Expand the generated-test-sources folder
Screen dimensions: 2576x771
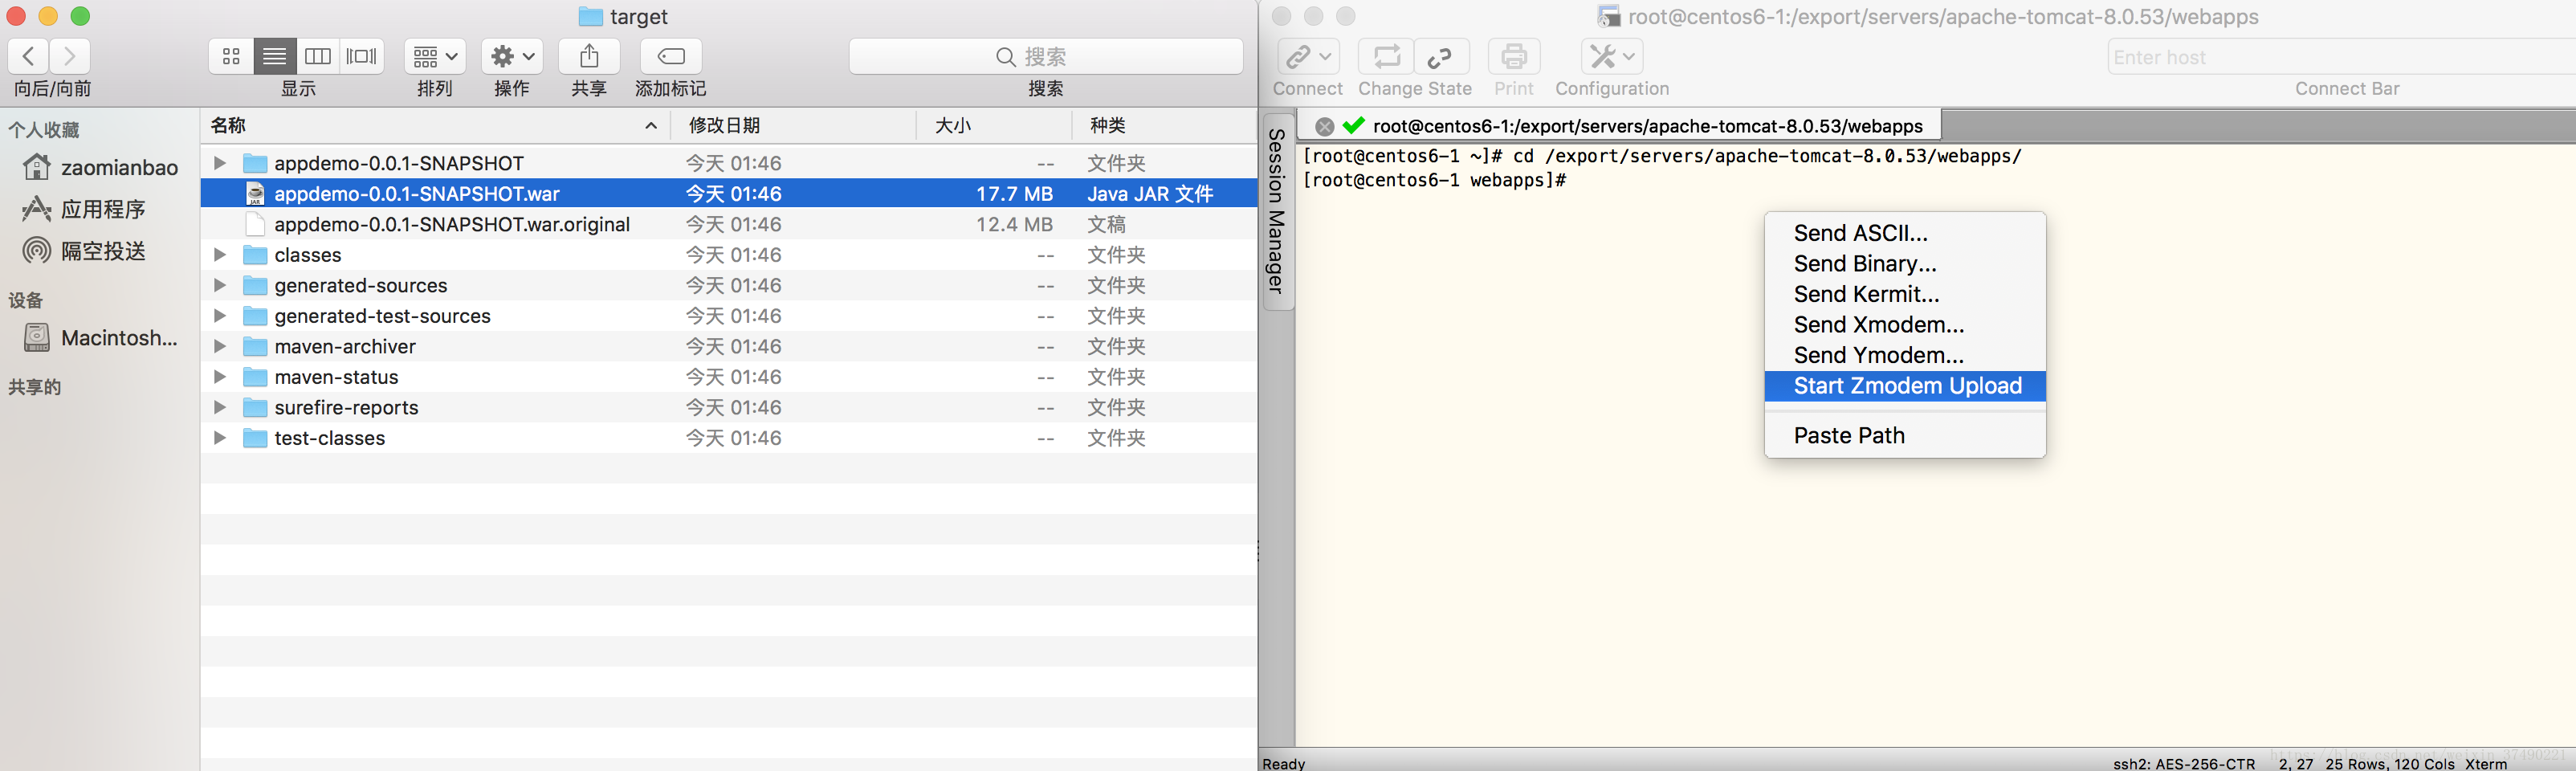tap(220, 316)
